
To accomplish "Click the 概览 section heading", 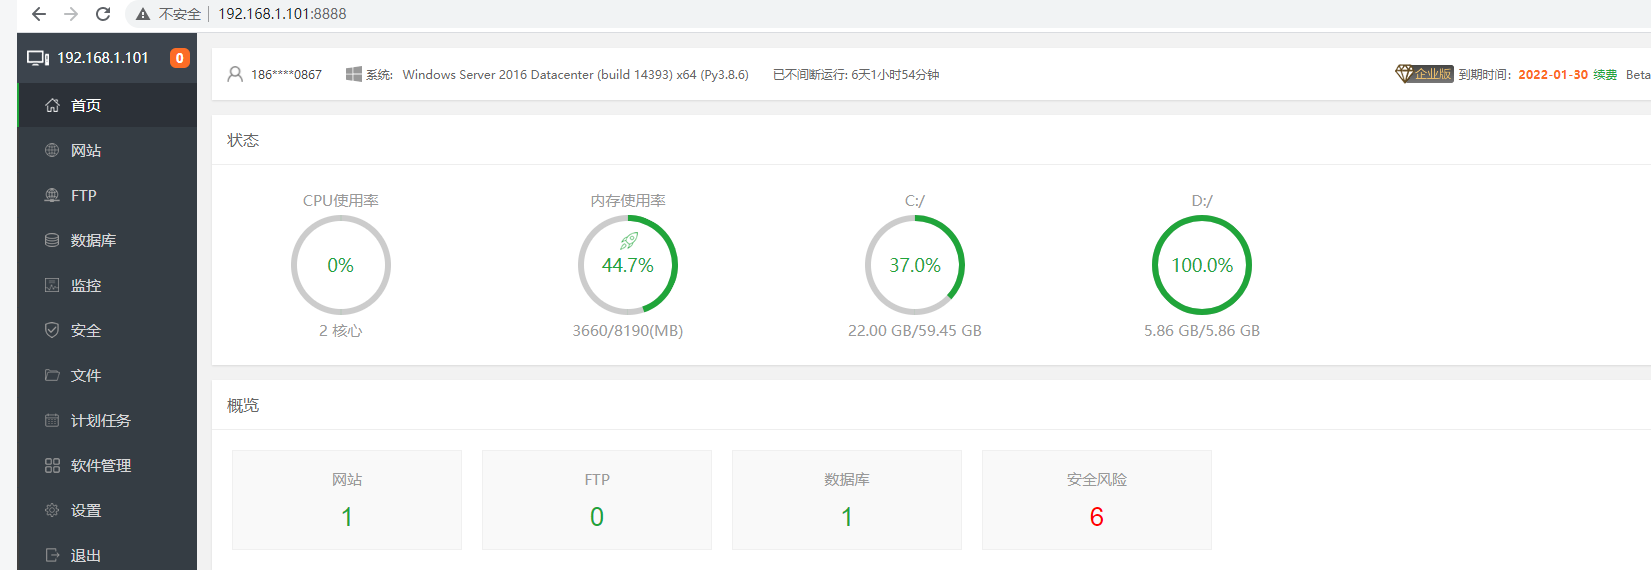I will click(x=243, y=405).
